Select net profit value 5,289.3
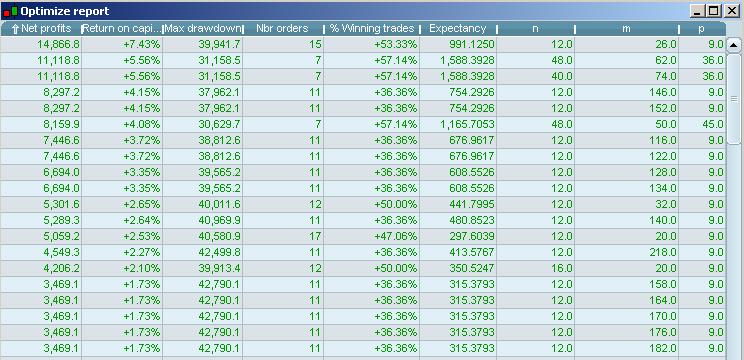 [61, 221]
